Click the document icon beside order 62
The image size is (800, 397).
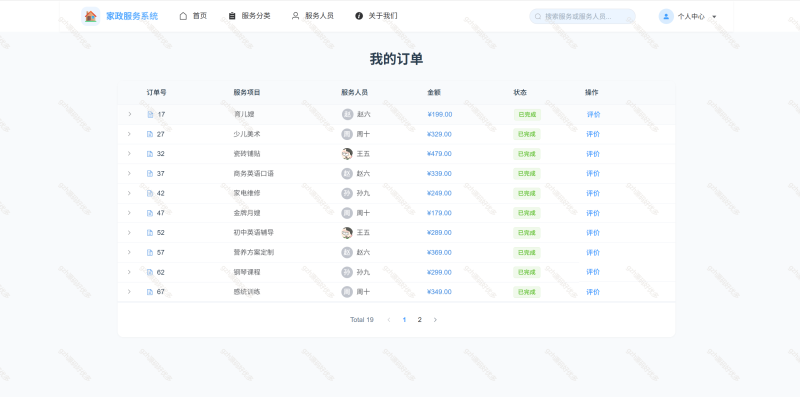(149, 272)
